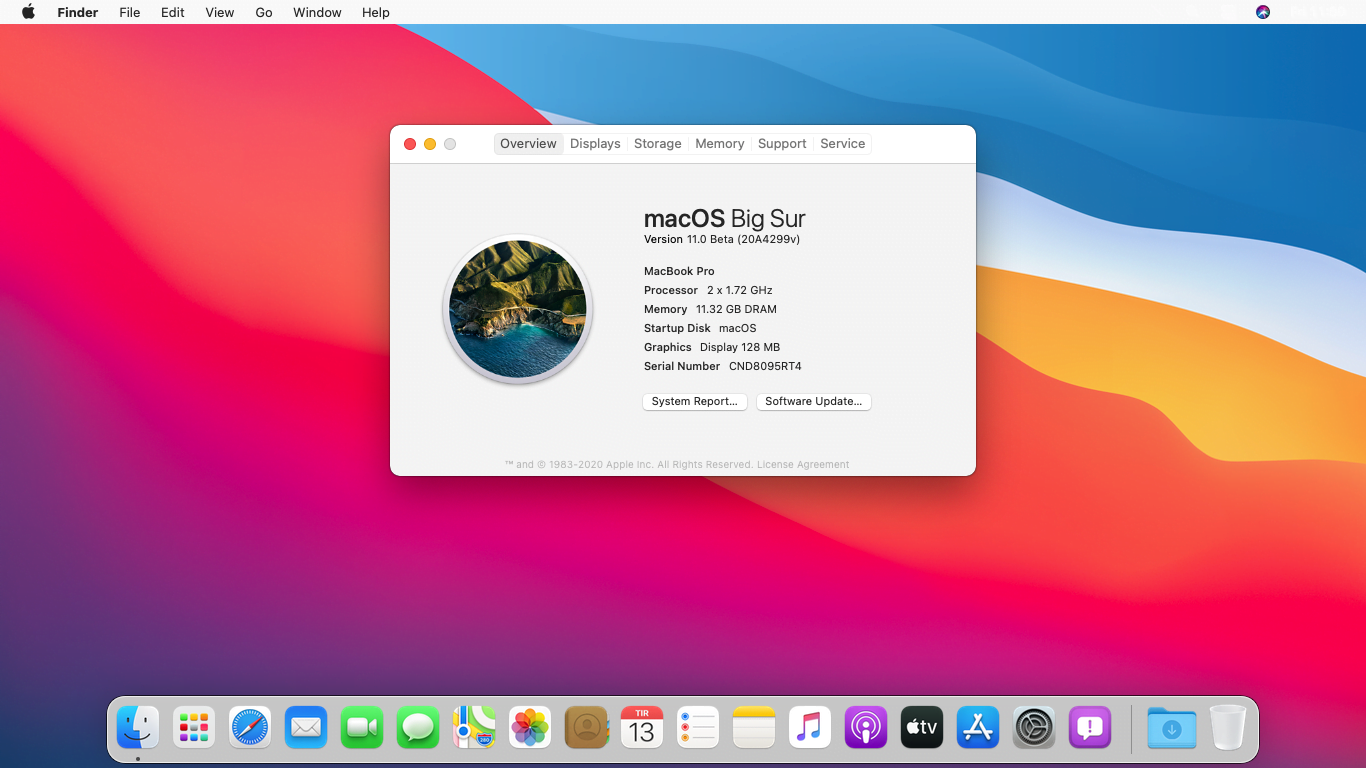Click the System Report button
Image resolution: width=1366 pixels, height=768 pixels.
[x=695, y=401]
